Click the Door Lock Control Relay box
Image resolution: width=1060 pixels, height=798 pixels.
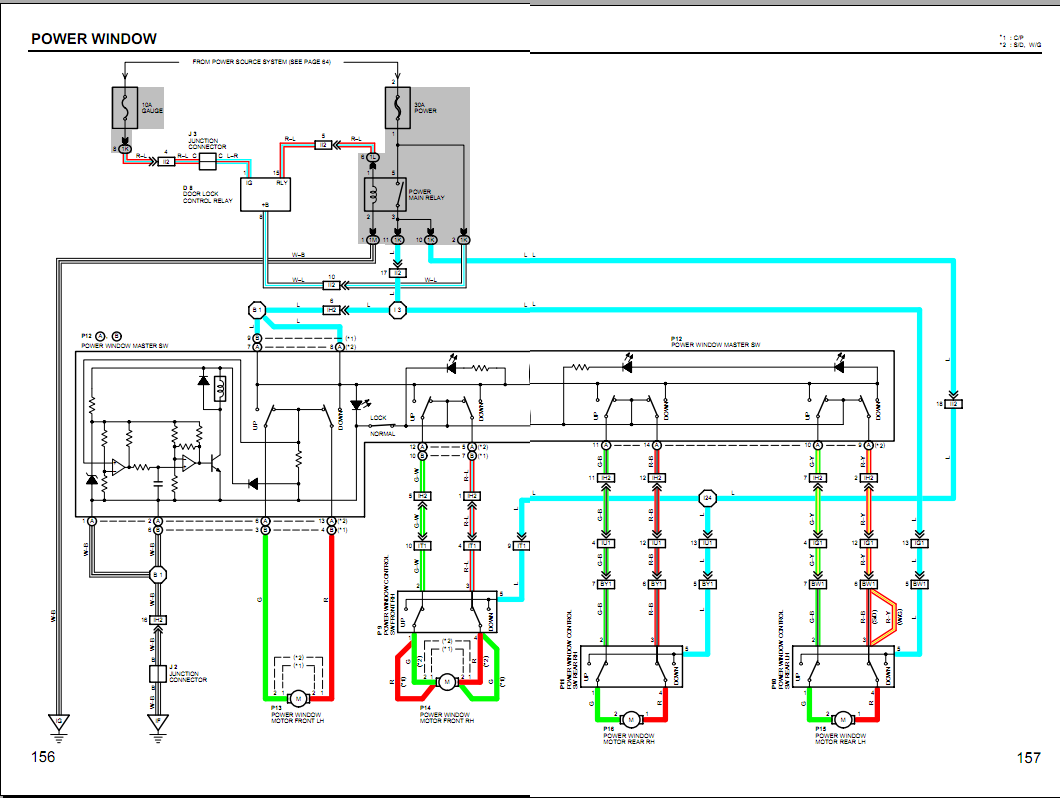[x=265, y=190]
